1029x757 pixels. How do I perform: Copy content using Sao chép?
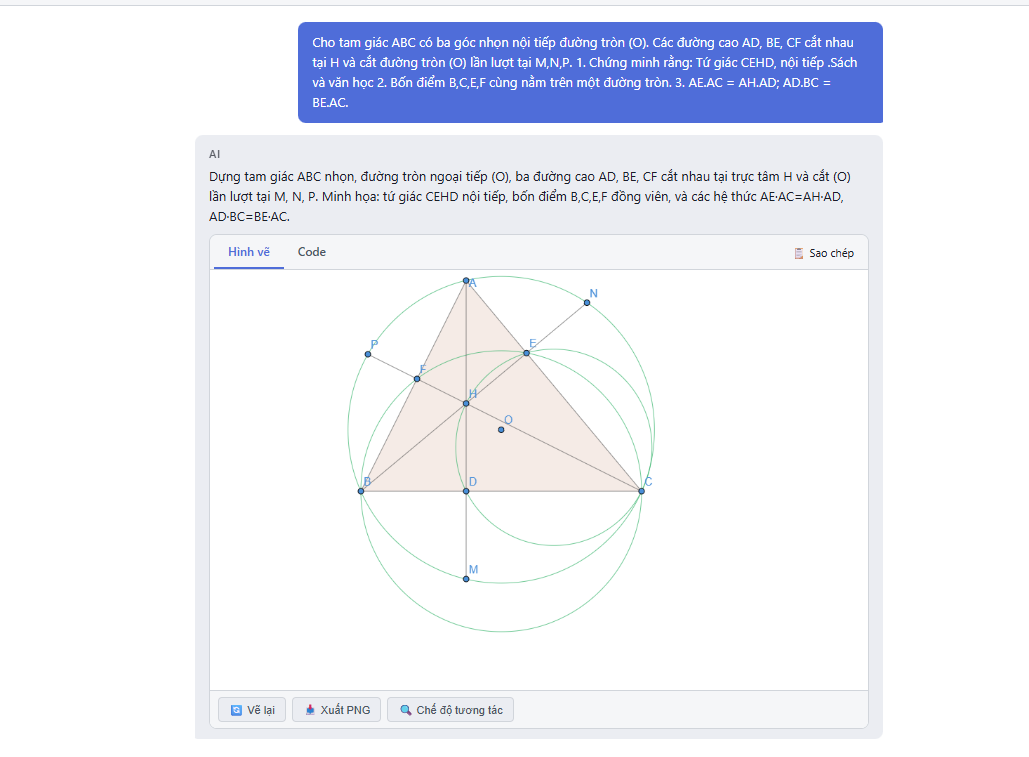click(x=826, y=253)
